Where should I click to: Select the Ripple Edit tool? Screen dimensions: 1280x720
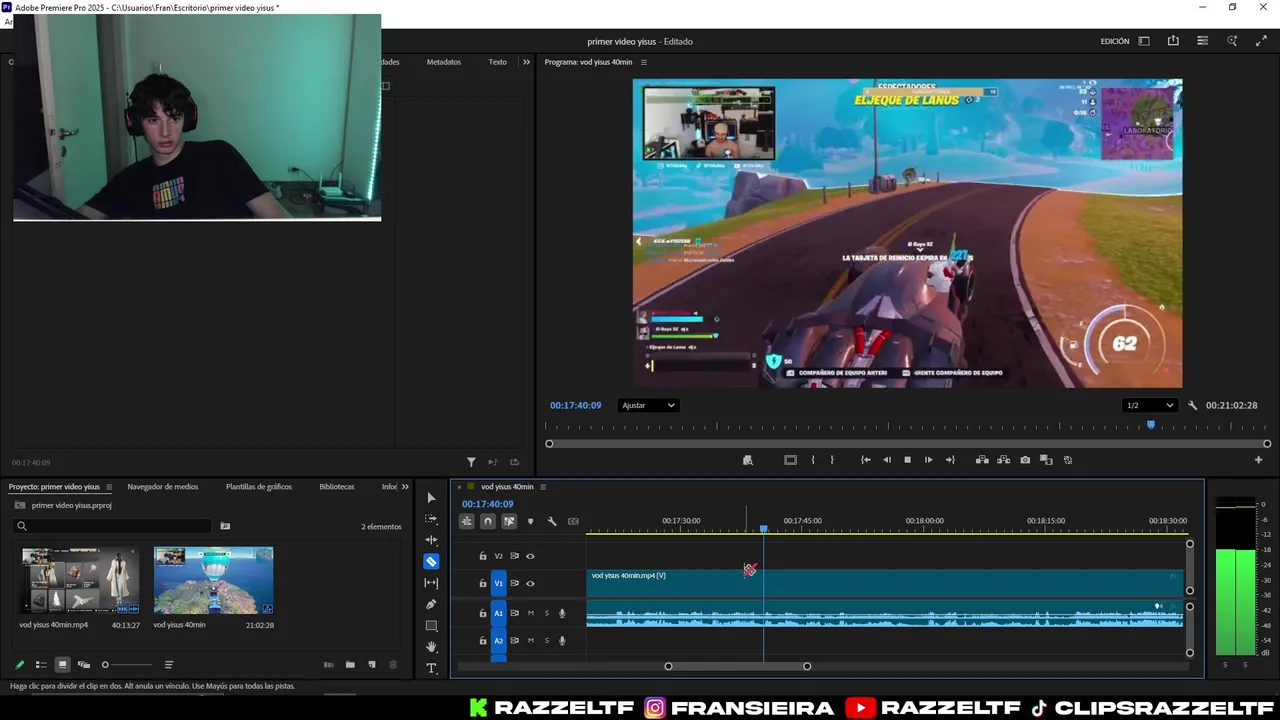[x=431, y=540]
